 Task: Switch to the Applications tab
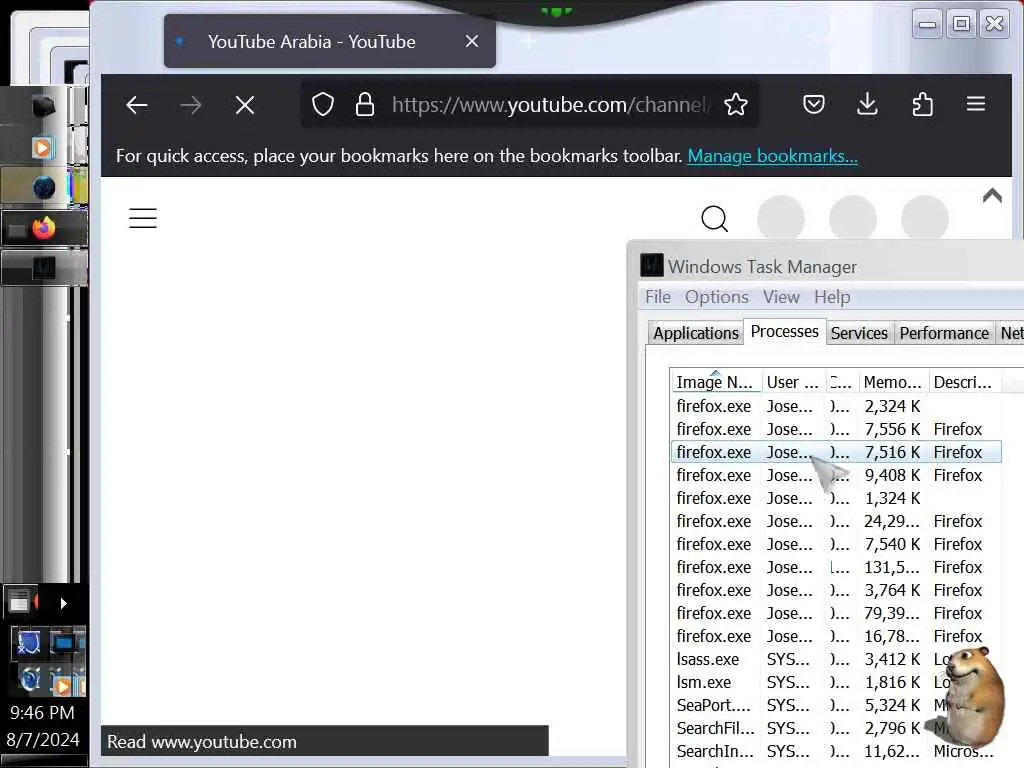(696, 333)
